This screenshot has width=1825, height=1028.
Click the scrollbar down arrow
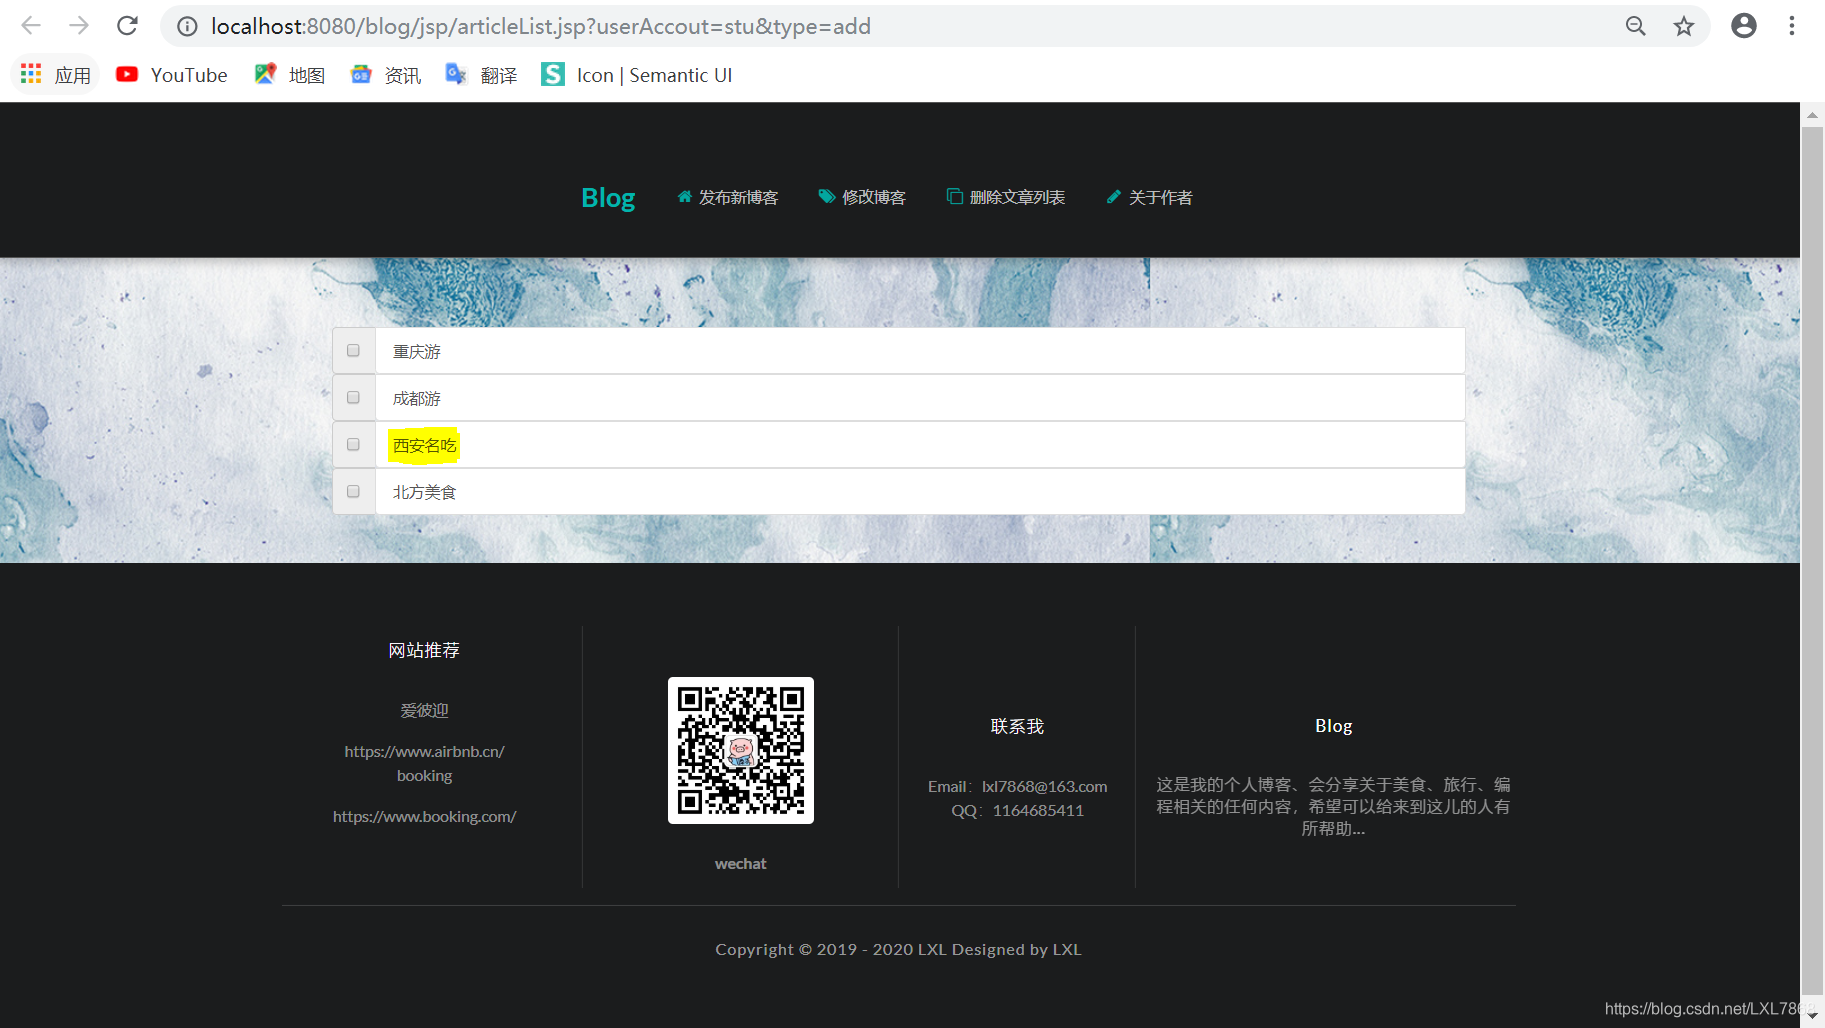click(x=1812, y=1015)
